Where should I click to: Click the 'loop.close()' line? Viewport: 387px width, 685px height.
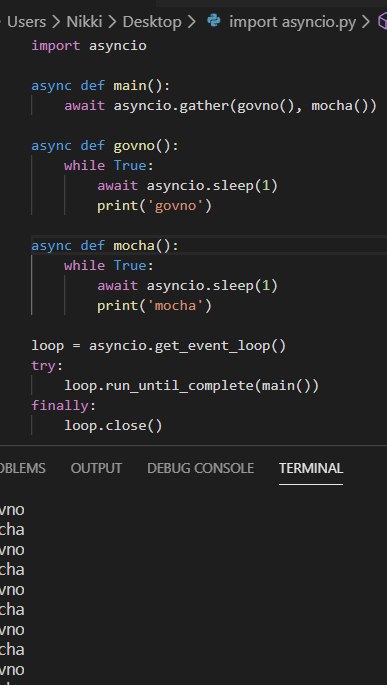click(x=113, y=426)
